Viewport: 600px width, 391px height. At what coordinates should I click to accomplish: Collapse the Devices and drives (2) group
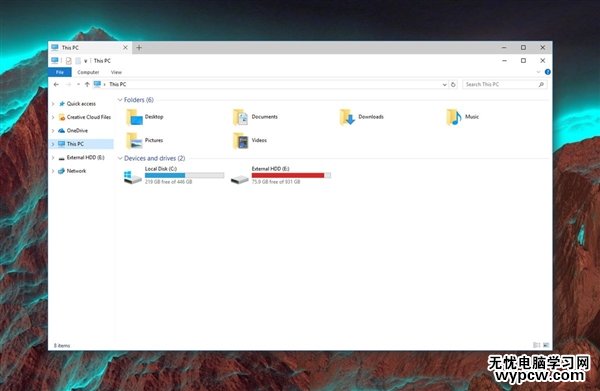[x=120, y=158]
